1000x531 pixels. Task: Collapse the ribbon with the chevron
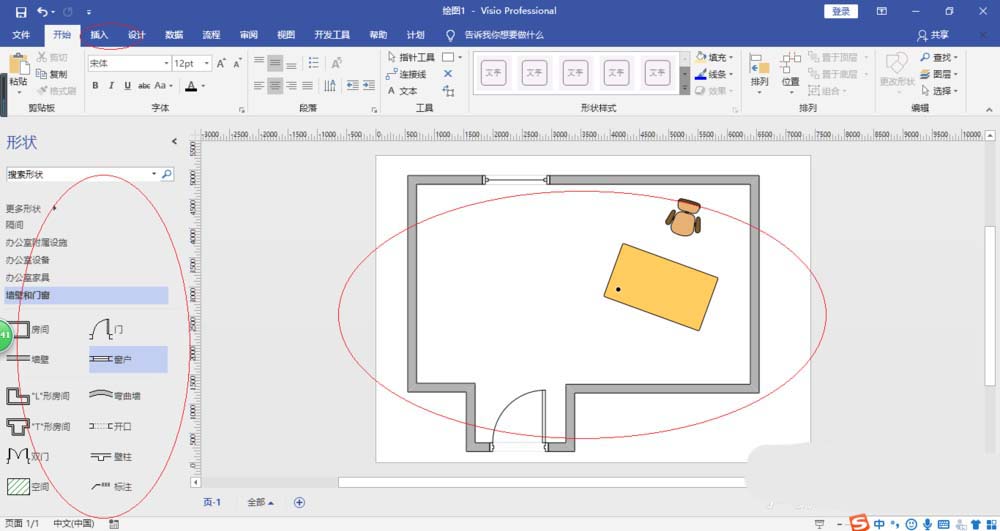[990, 109]
